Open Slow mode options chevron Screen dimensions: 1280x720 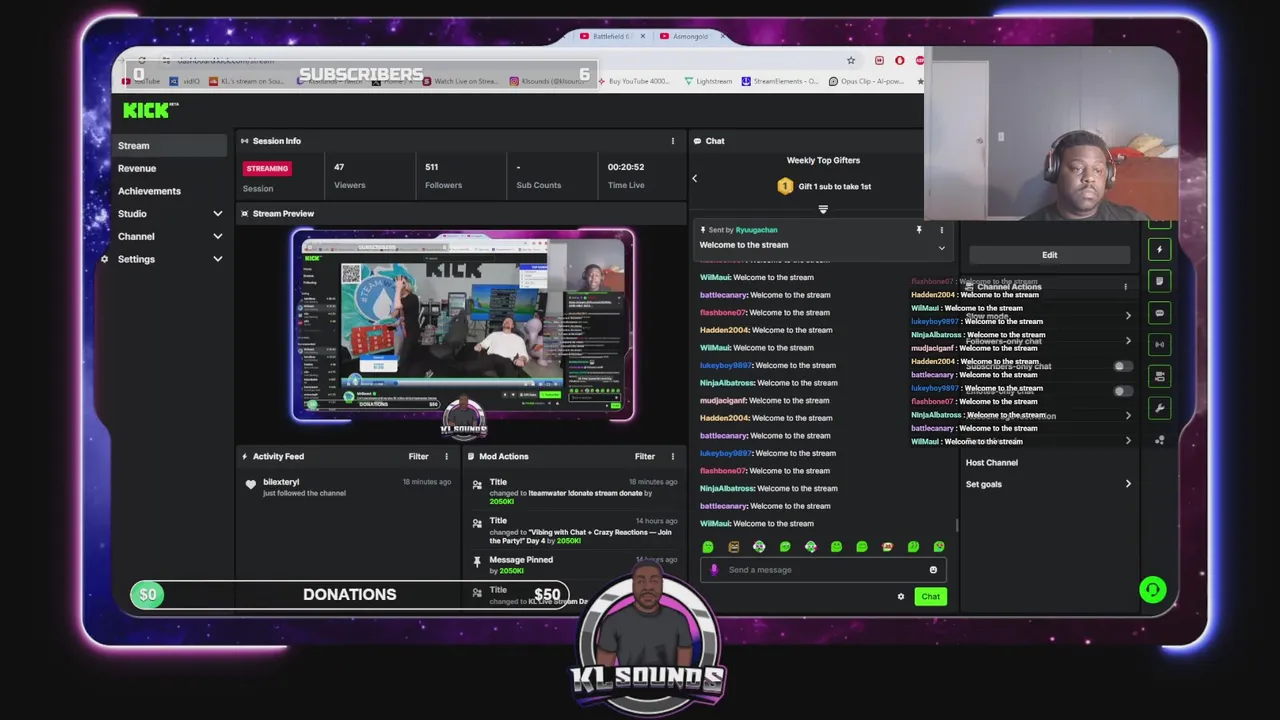coord(1128,316)
